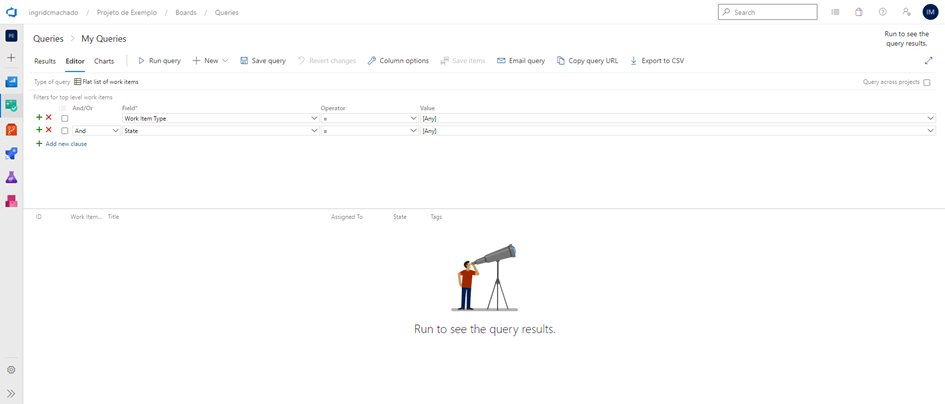Viewport: 945px width, 404px height.
Task: Sort by State column header
Action: (x=400, y=216)
